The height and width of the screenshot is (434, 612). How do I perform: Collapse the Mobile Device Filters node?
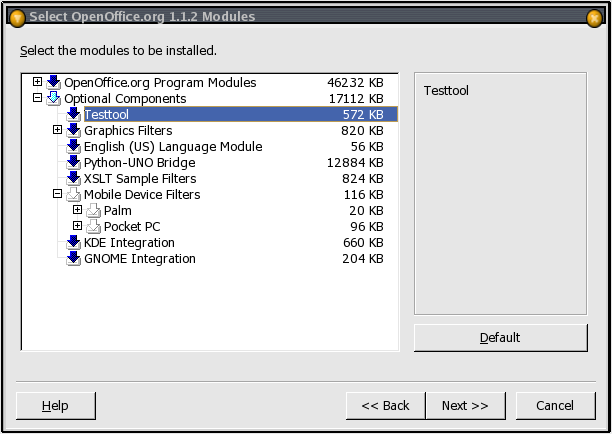pyautogui.click(x=57, y=194)
